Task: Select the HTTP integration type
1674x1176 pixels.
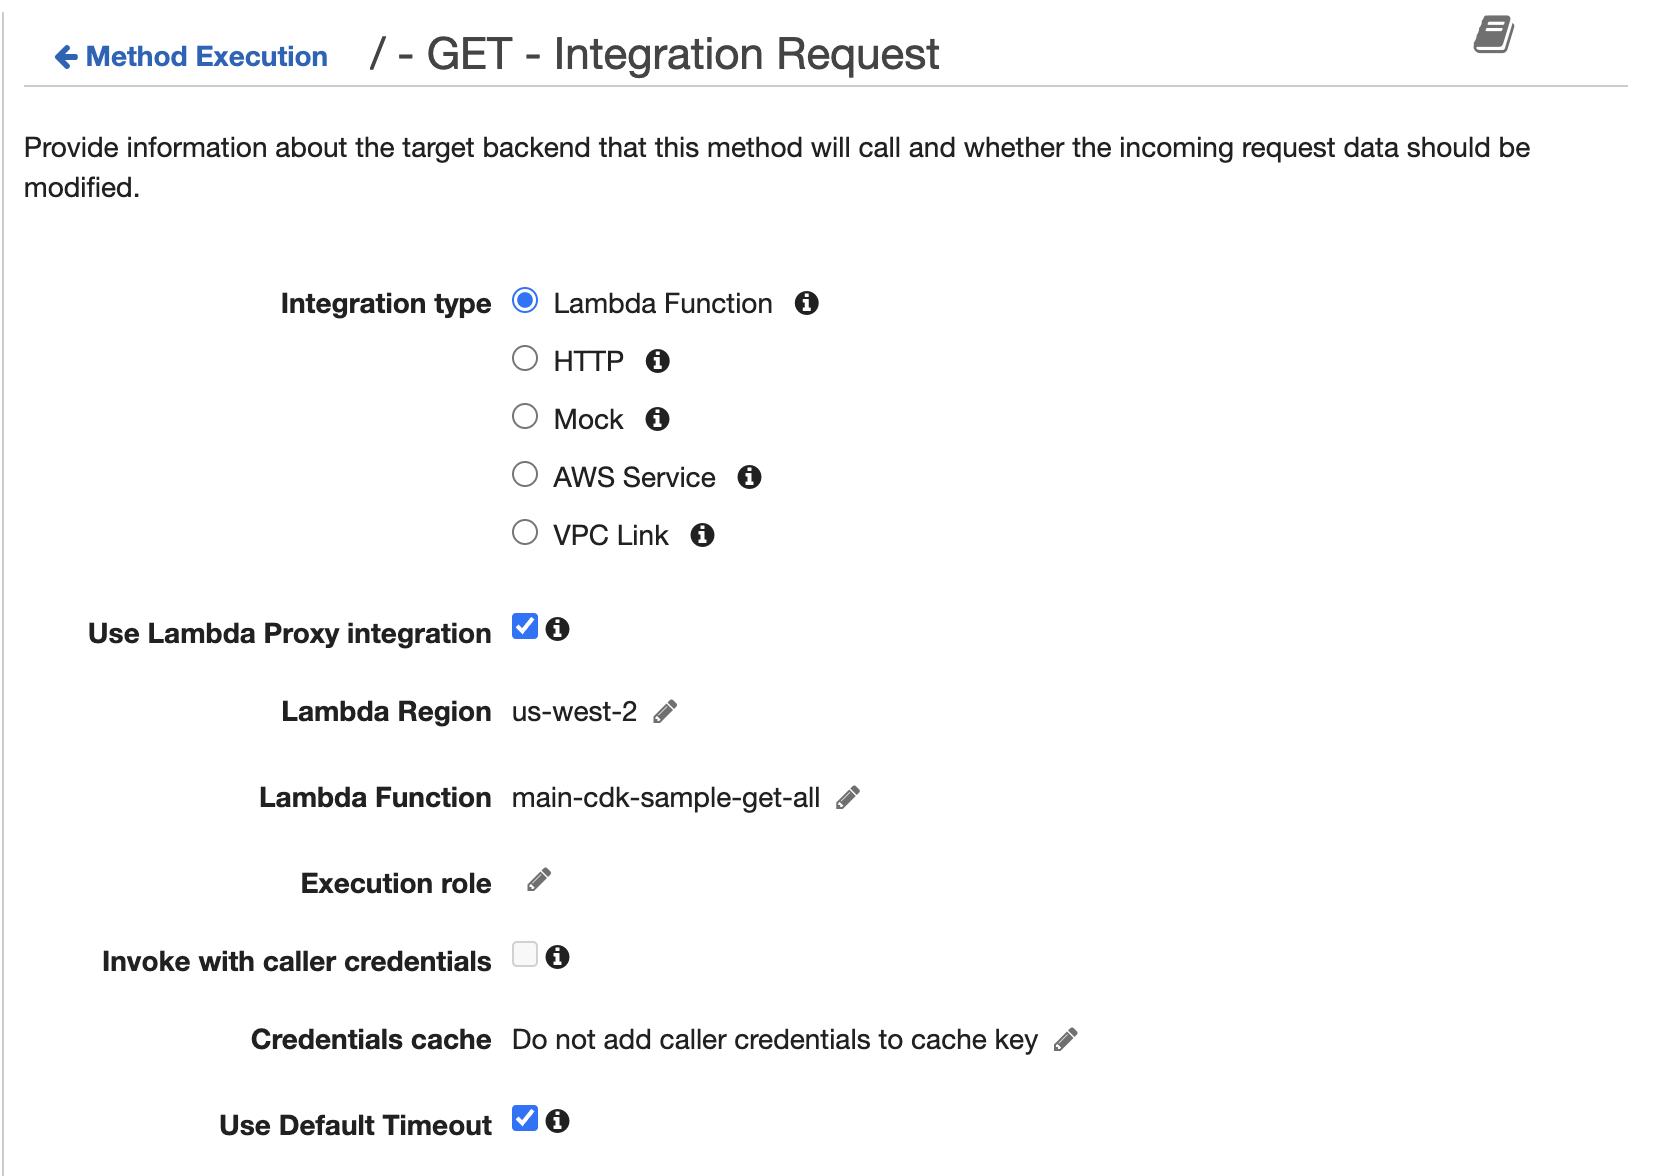Action: [x=524, y=358]
